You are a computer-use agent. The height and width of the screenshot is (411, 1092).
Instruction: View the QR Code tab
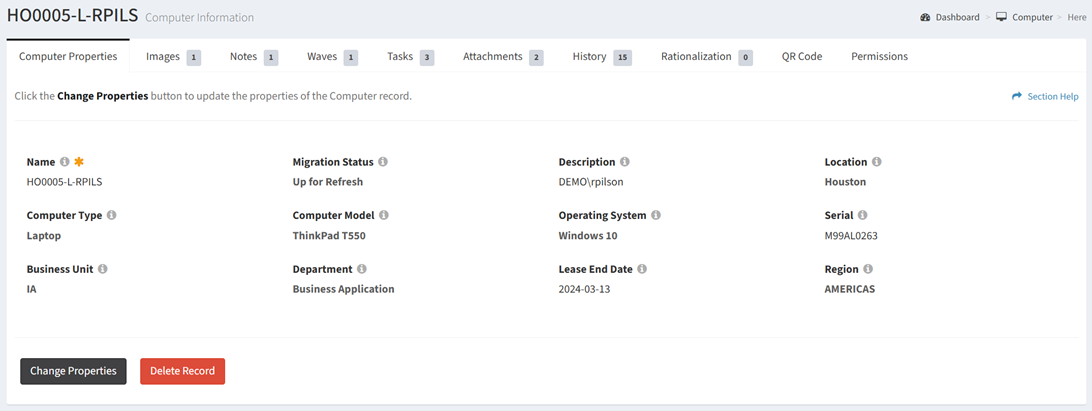(x=802, y=57)
